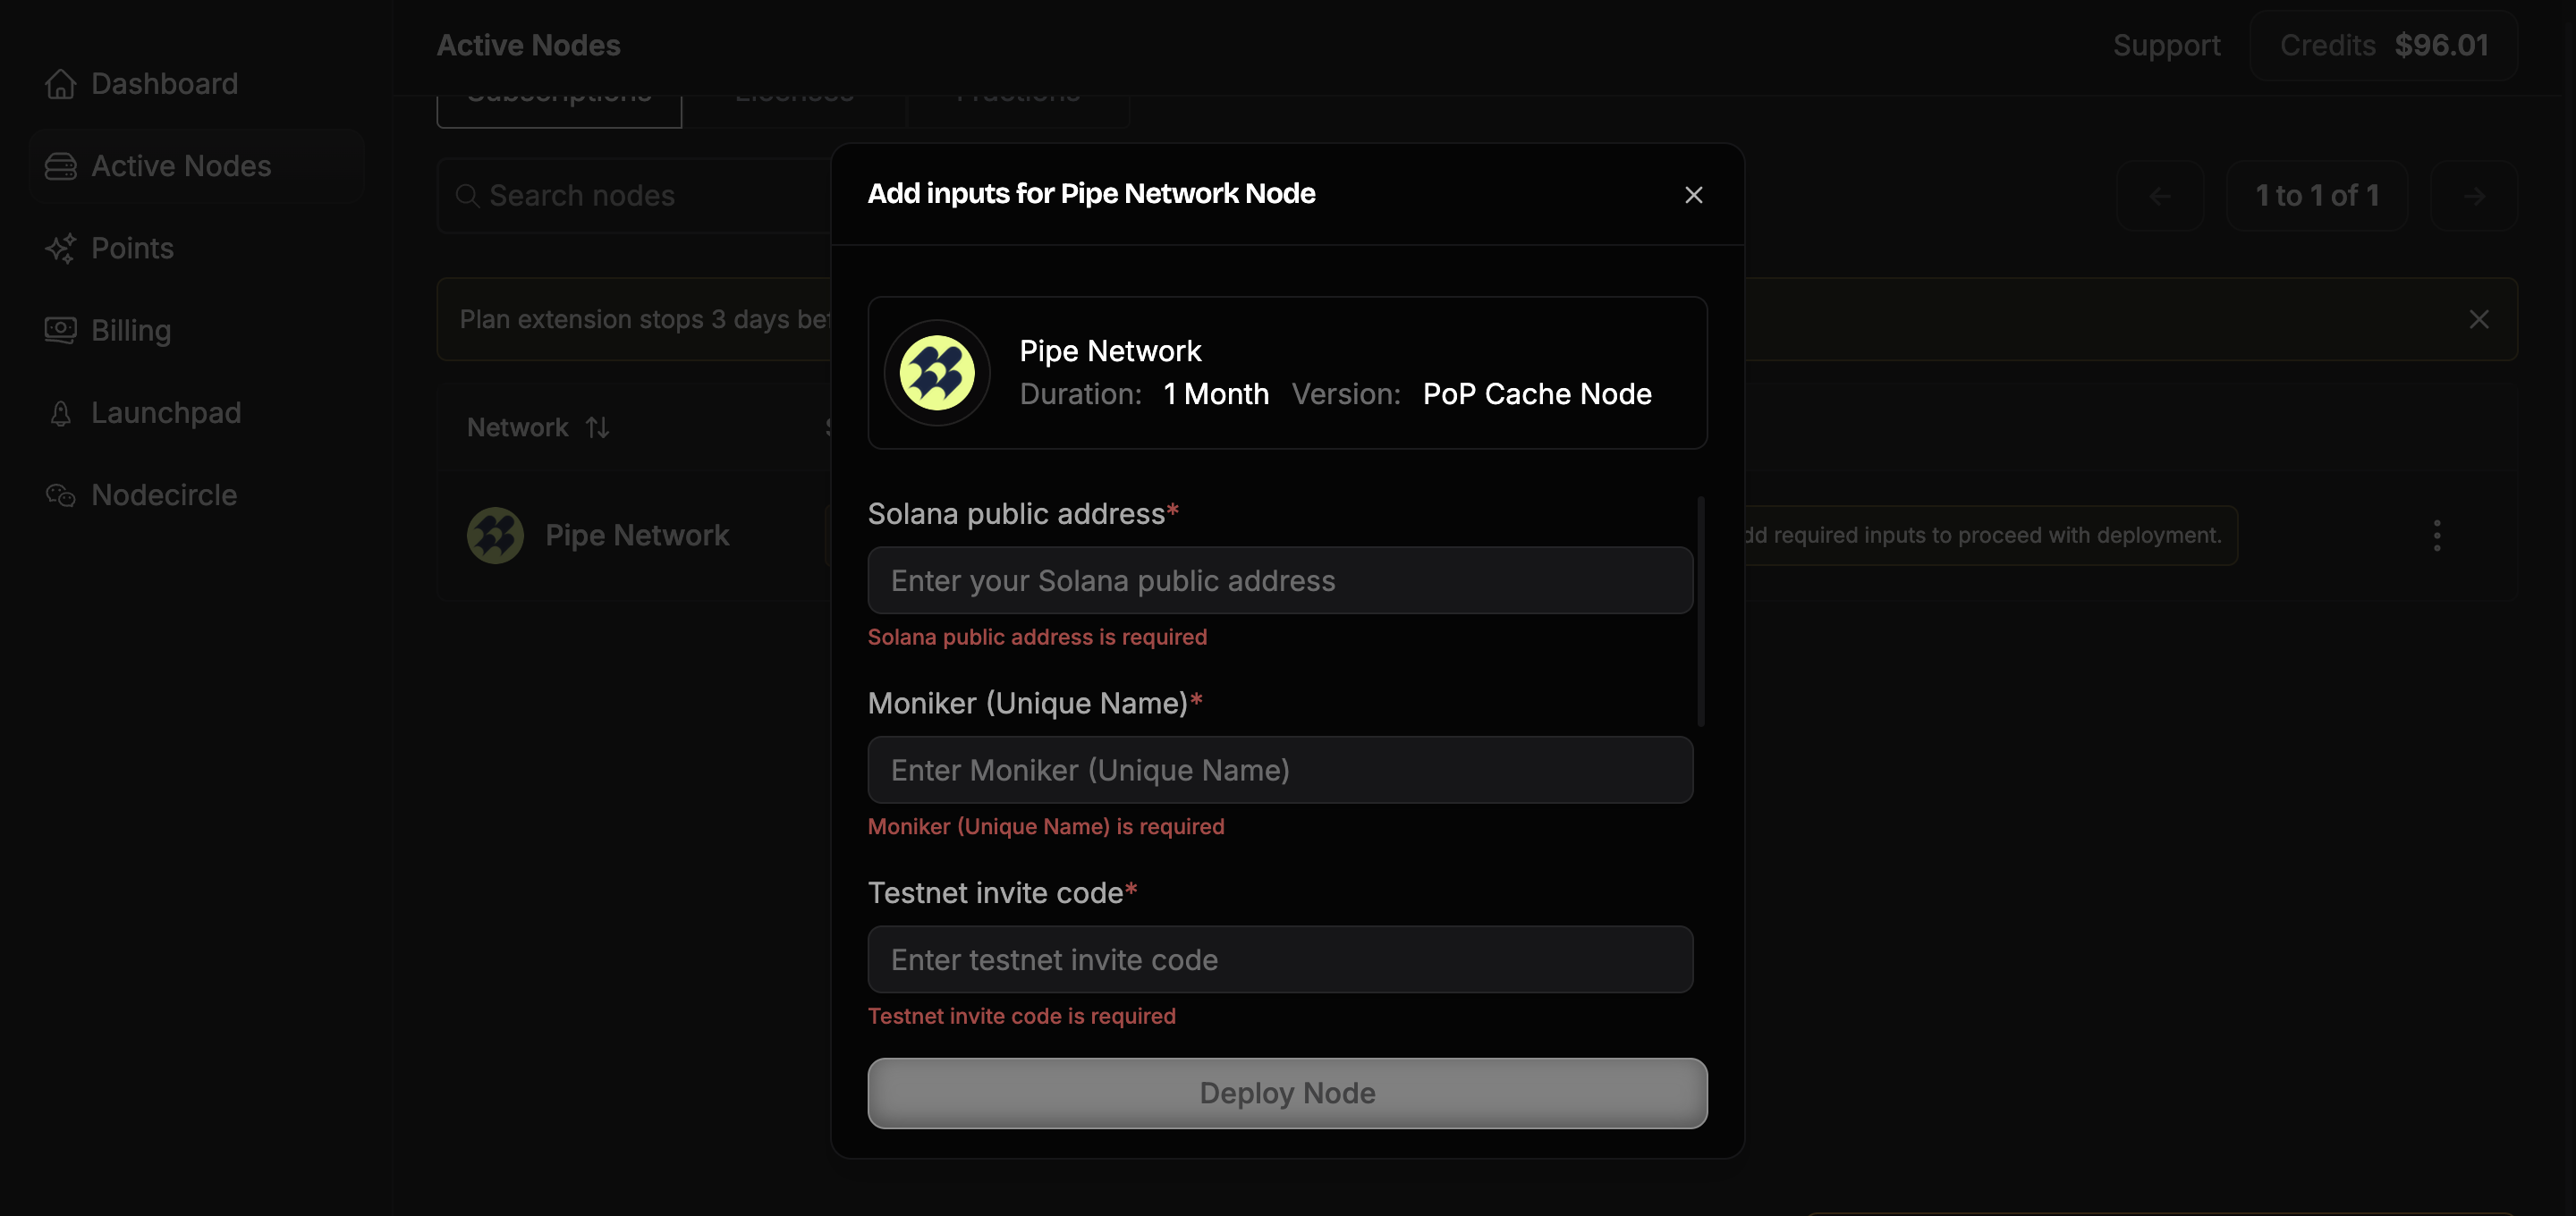This screenshot has width=2576, height=1216.
Task: Click the 1 to 1 of 1 indicator
Action: coord(2316,196)
